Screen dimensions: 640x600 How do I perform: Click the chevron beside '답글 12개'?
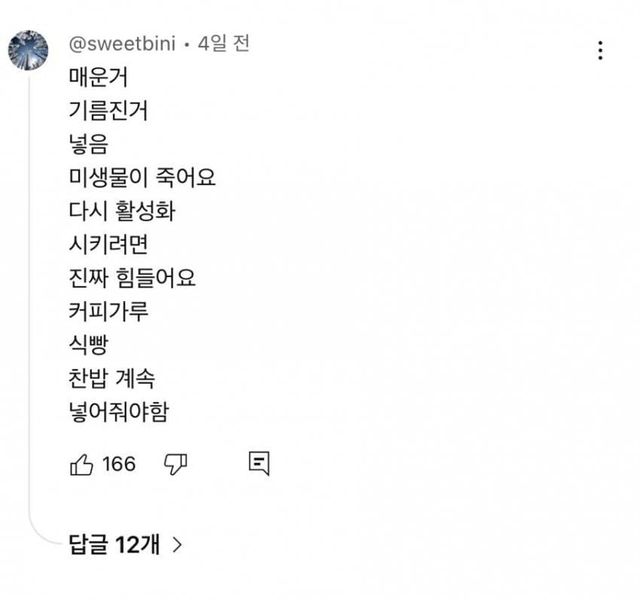177,545
